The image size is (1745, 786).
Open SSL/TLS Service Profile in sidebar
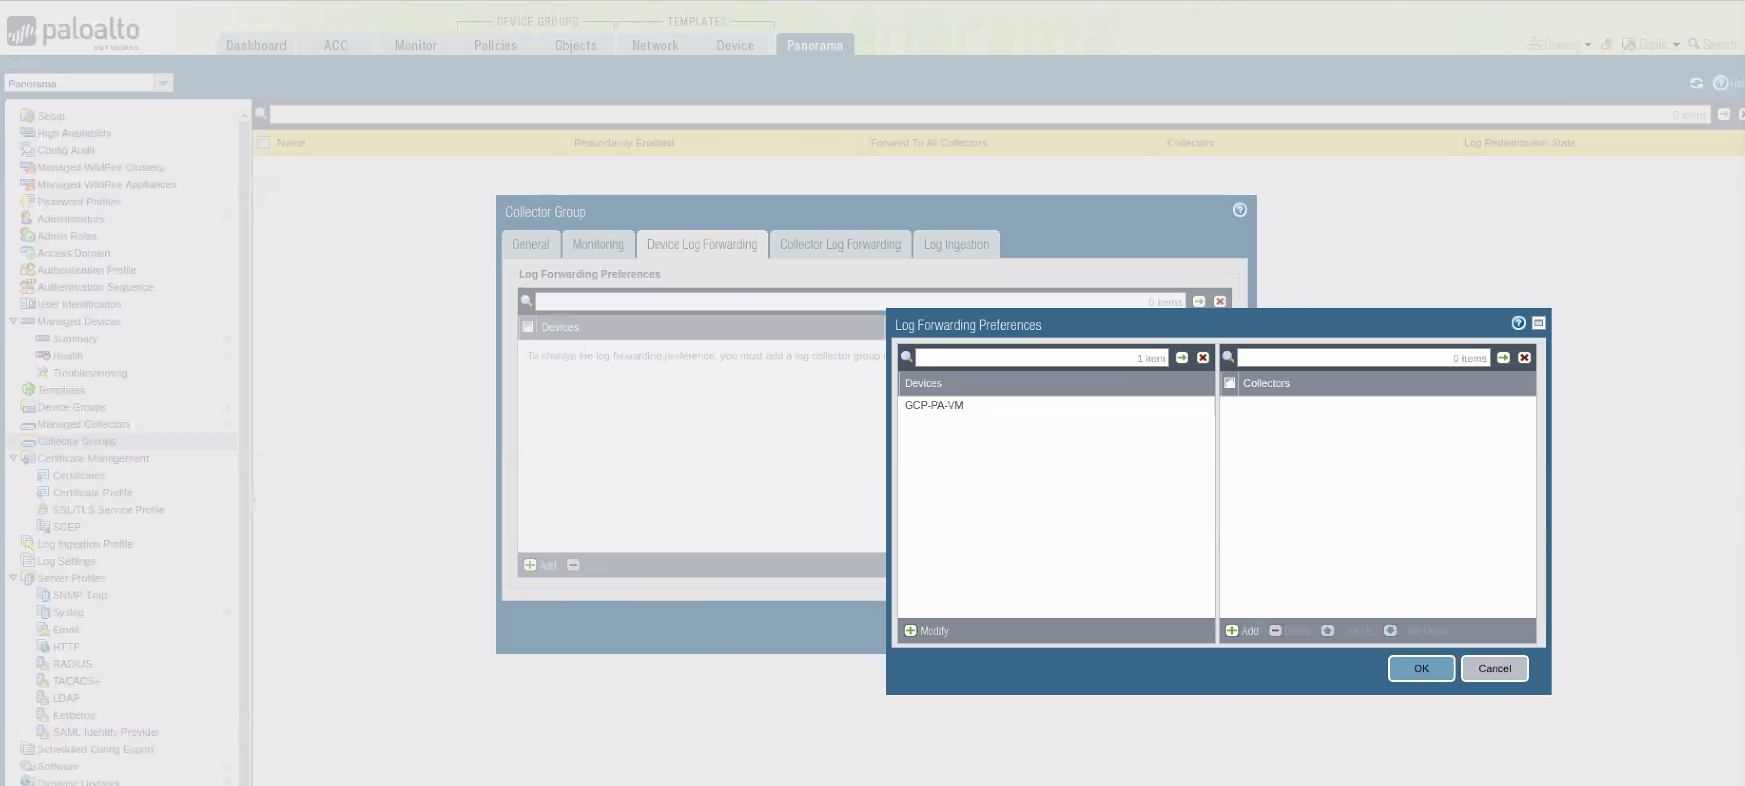click(108, 510)
